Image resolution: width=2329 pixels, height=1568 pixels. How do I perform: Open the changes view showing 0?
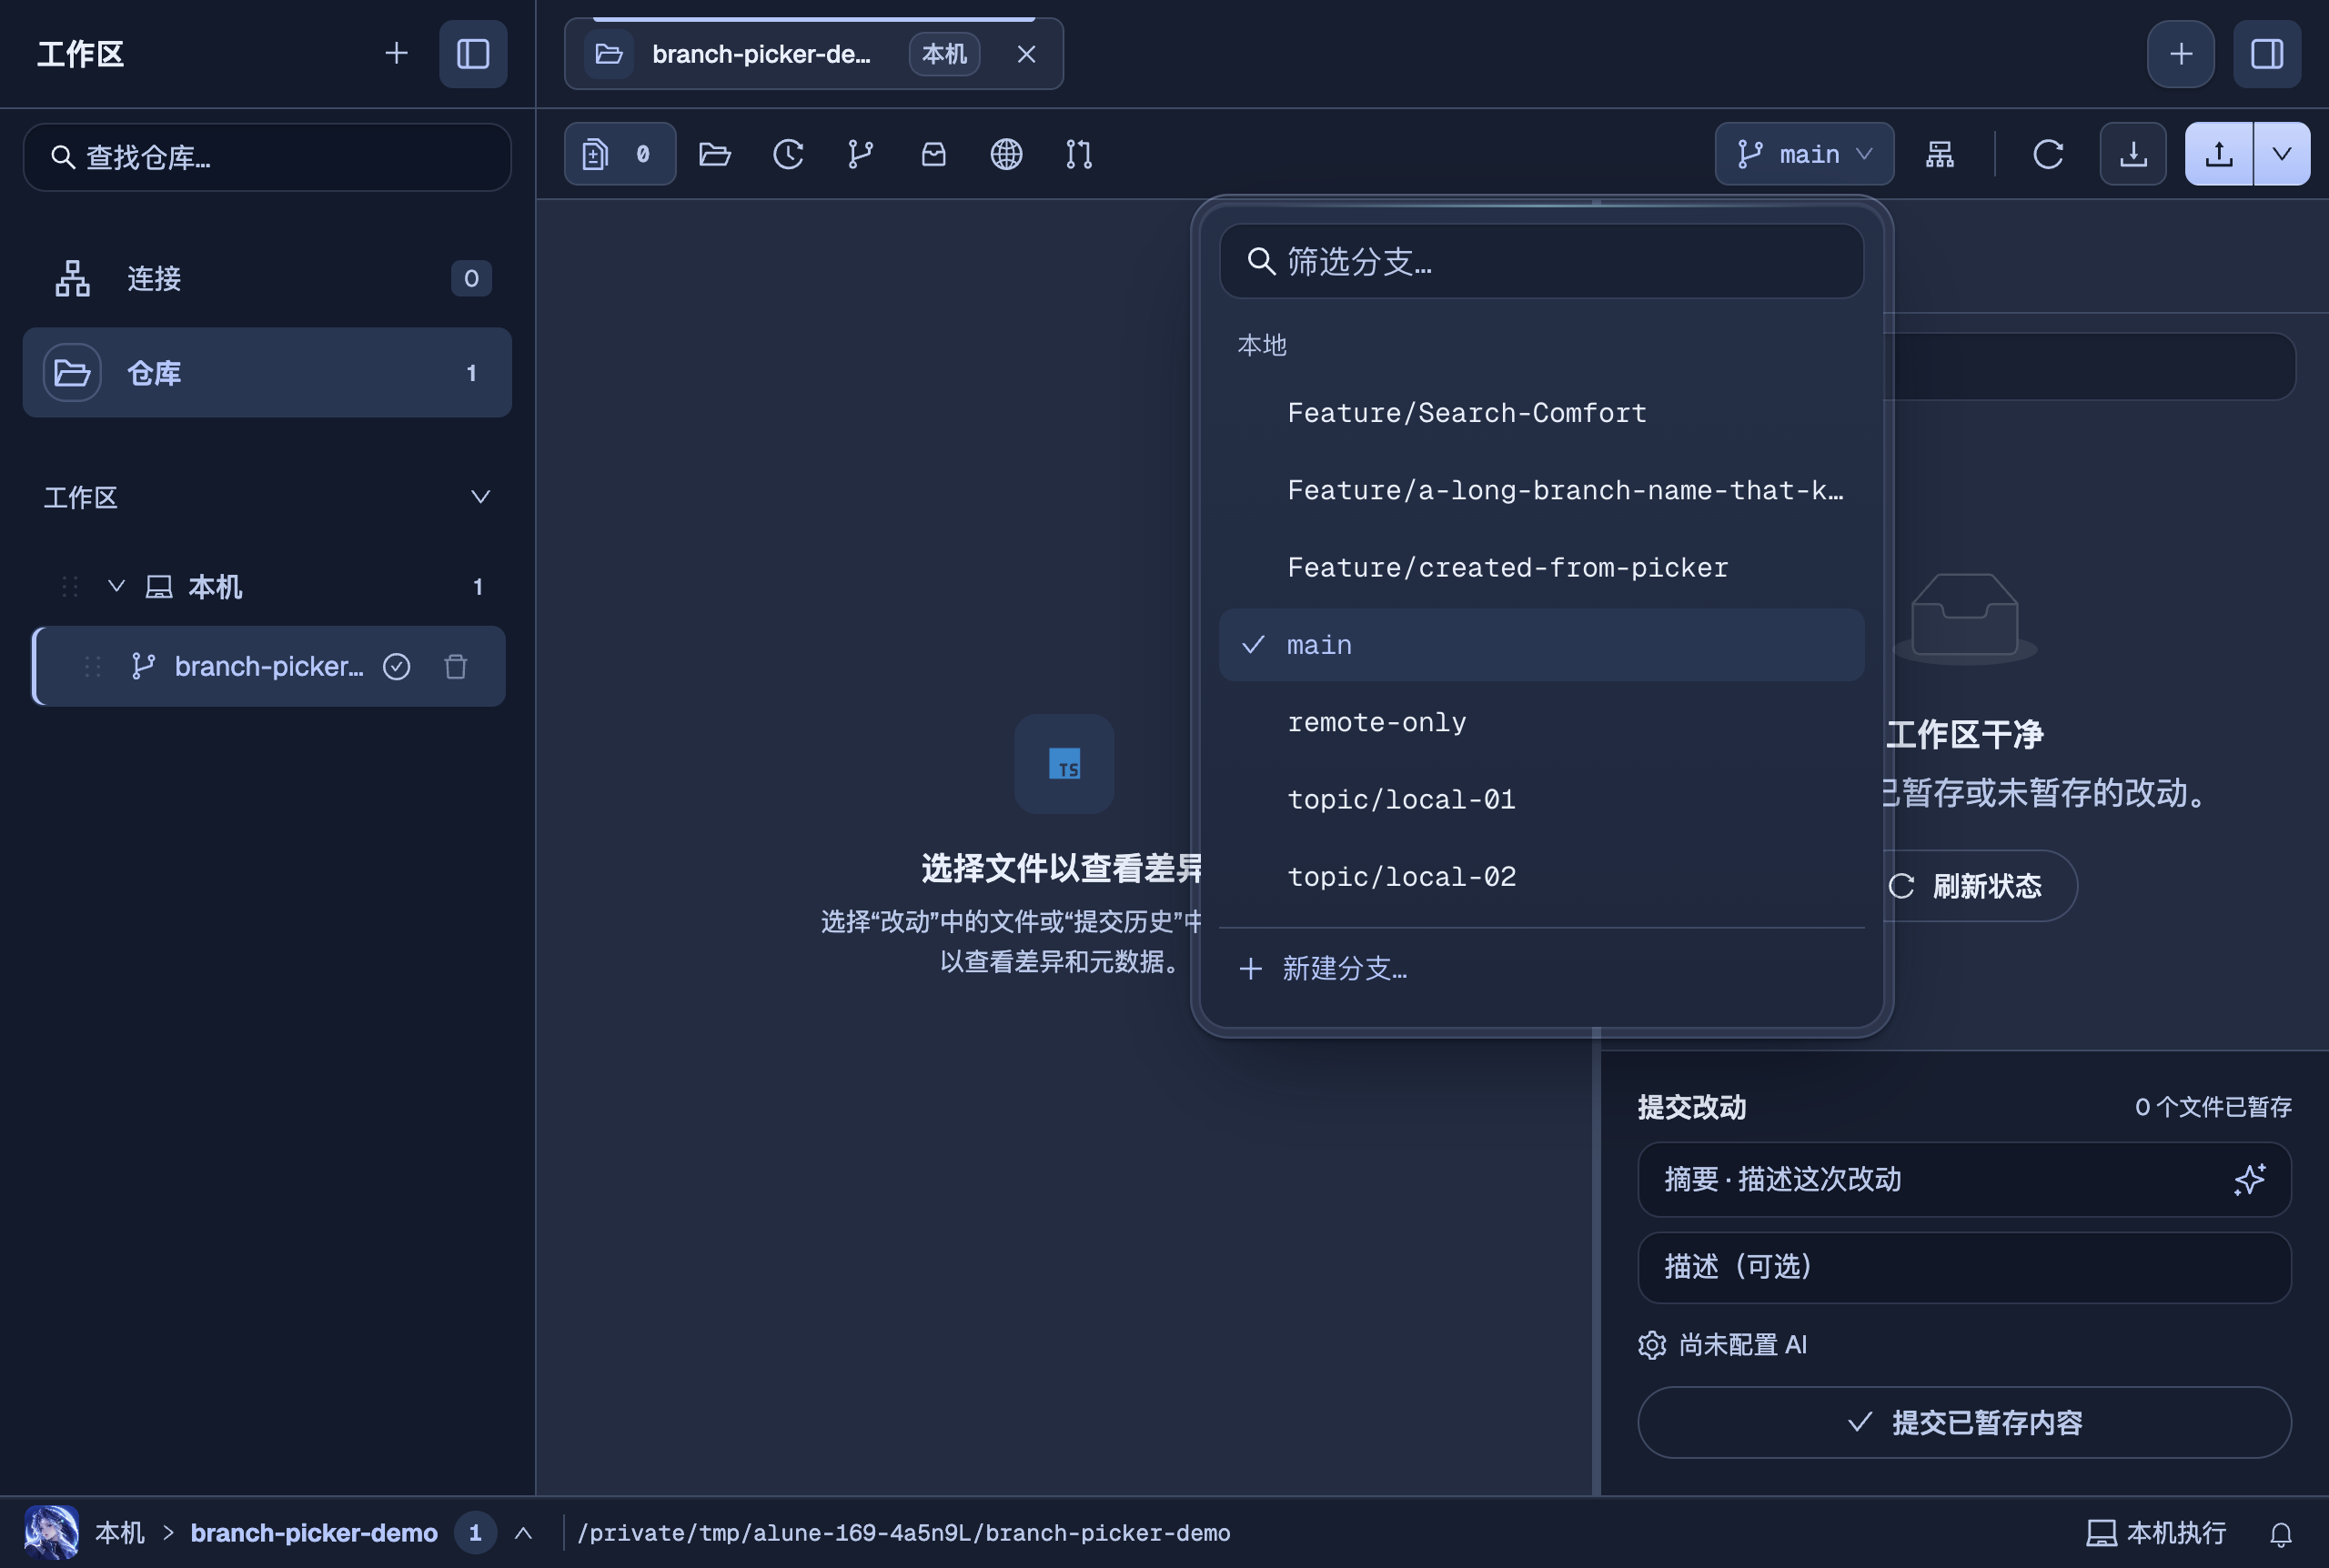(x=620, y=154)
